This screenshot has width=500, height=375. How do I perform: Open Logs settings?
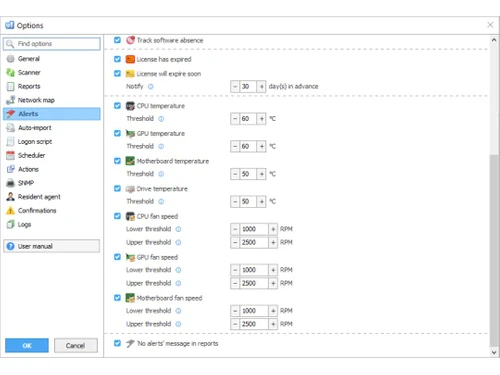point(52,224)
